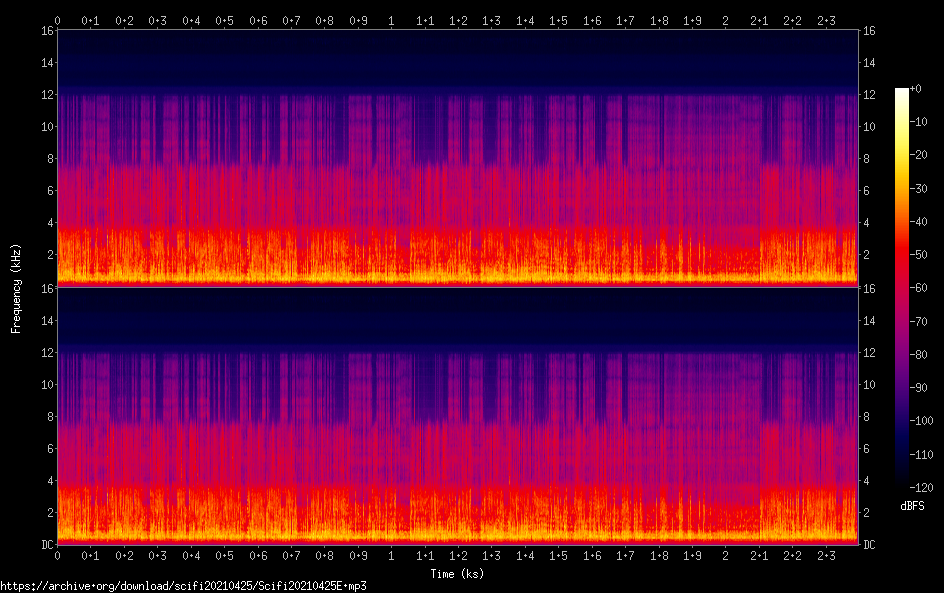Screen dimensions: 944x593
Task: Click the "-80" color scale label
Action: [x=919, y=355]
